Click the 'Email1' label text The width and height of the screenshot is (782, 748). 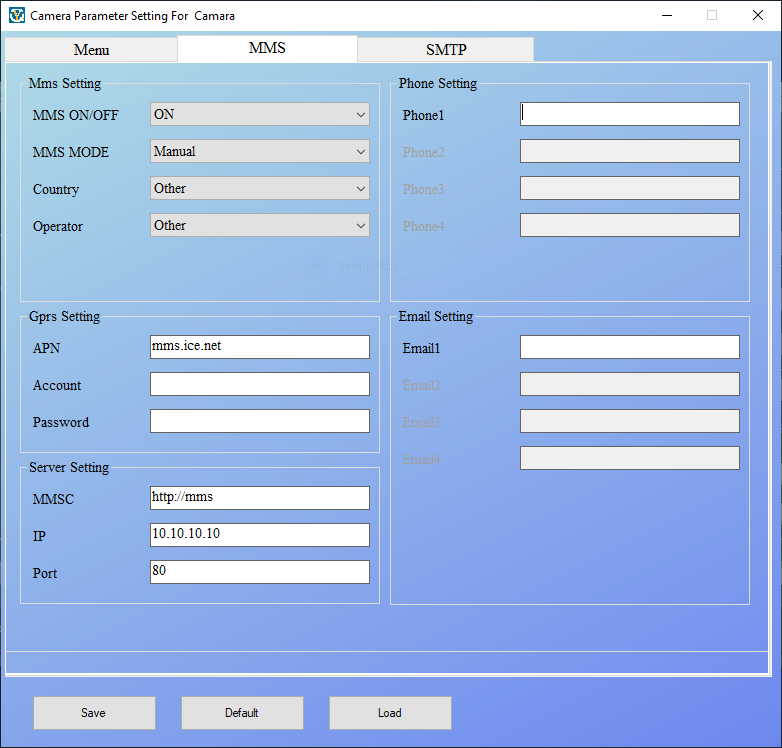[x=421, y=348]
